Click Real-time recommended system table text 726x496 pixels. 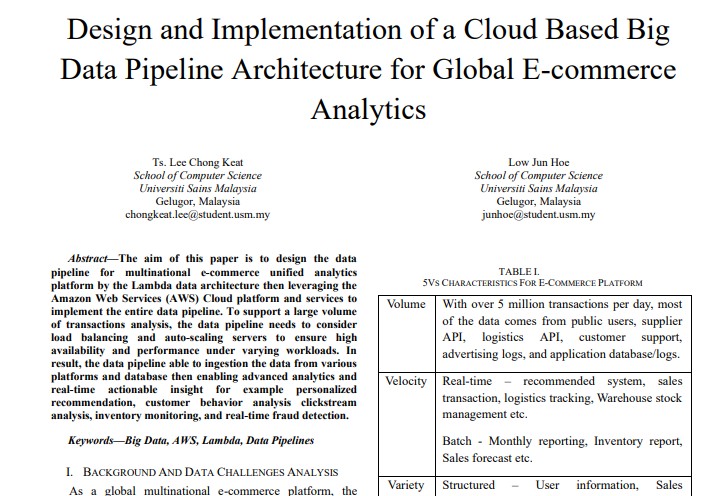point(562,397)
